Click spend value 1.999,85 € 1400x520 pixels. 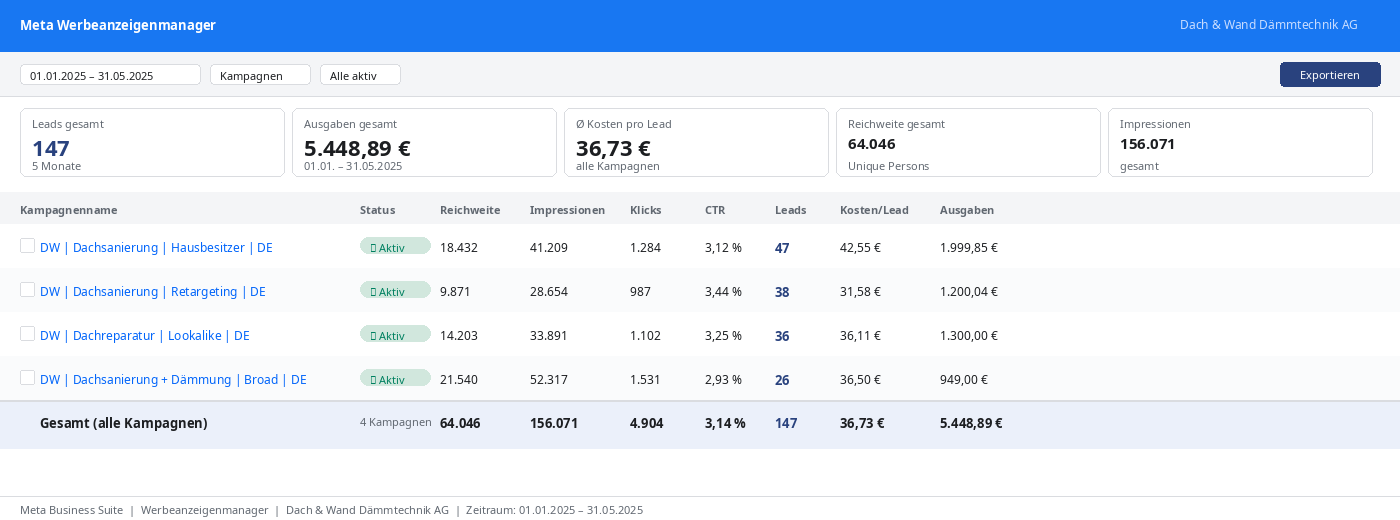[969, 248]
